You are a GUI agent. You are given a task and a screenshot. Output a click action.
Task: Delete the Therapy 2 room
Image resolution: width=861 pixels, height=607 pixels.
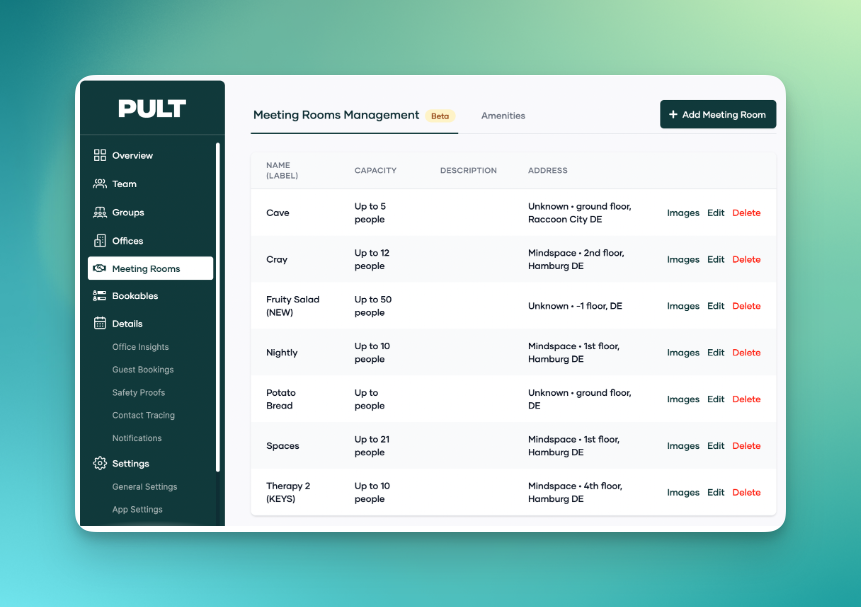(746, 493)
